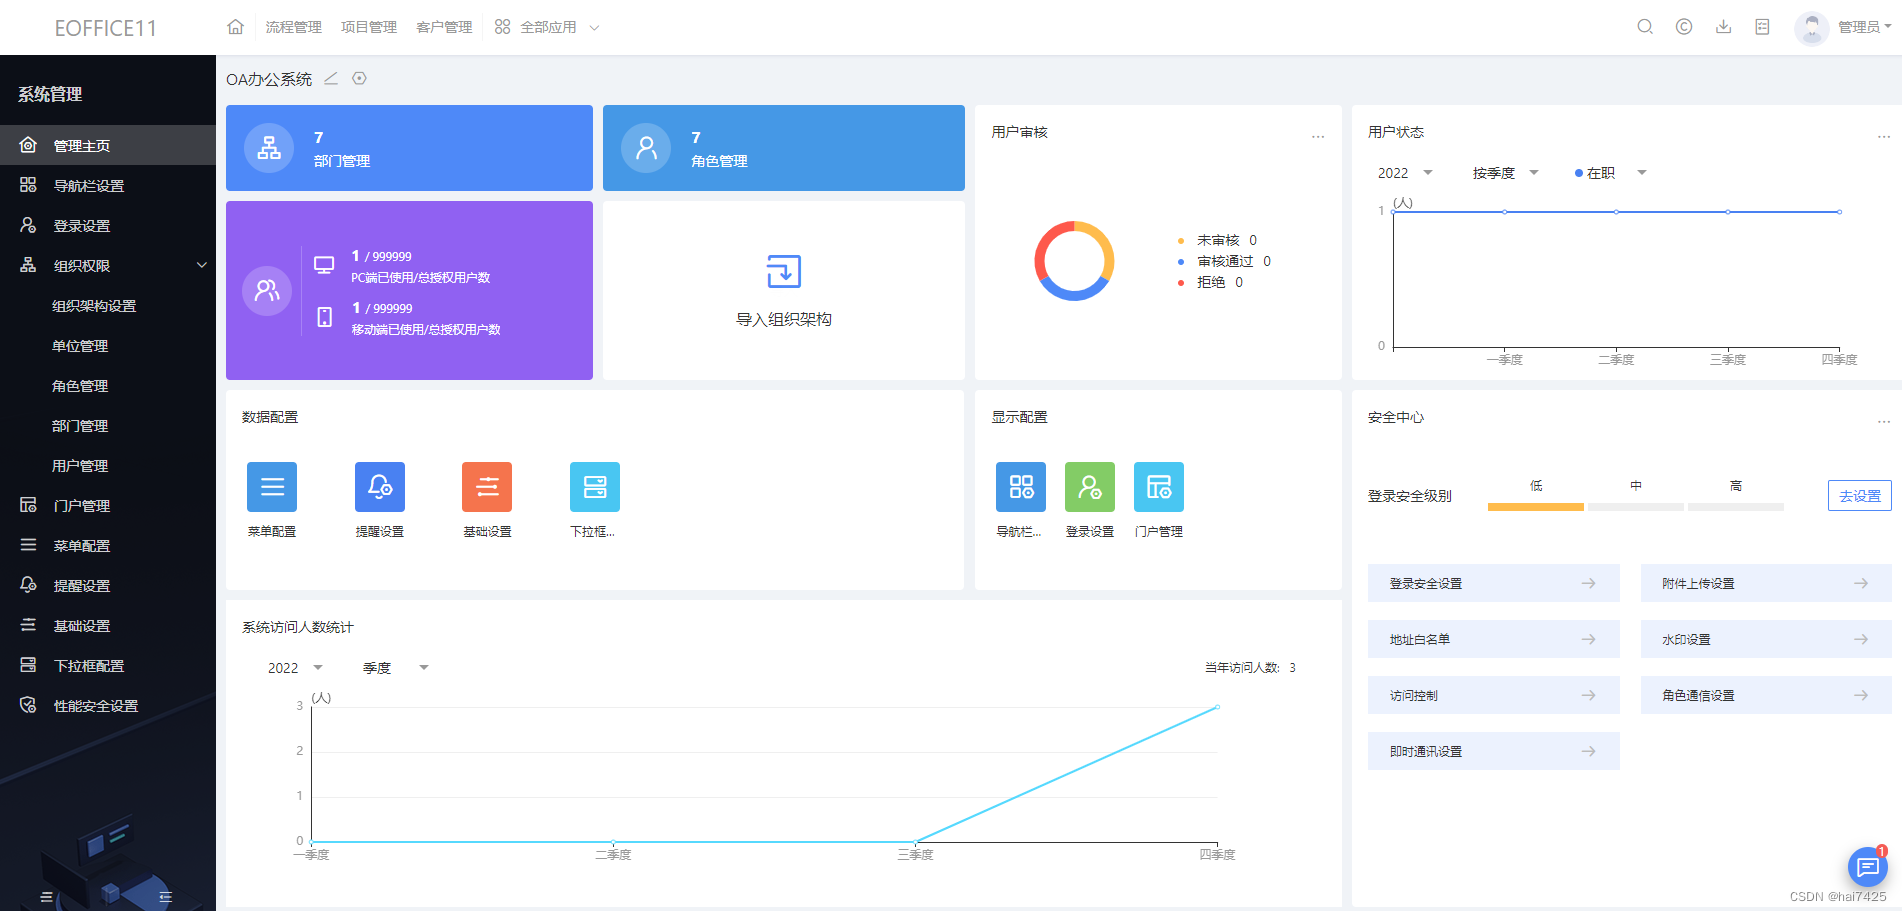Click the edit pencil next to OA办公系统
This screenshot has width=1902, height=911.
click(x=331, y=78)
